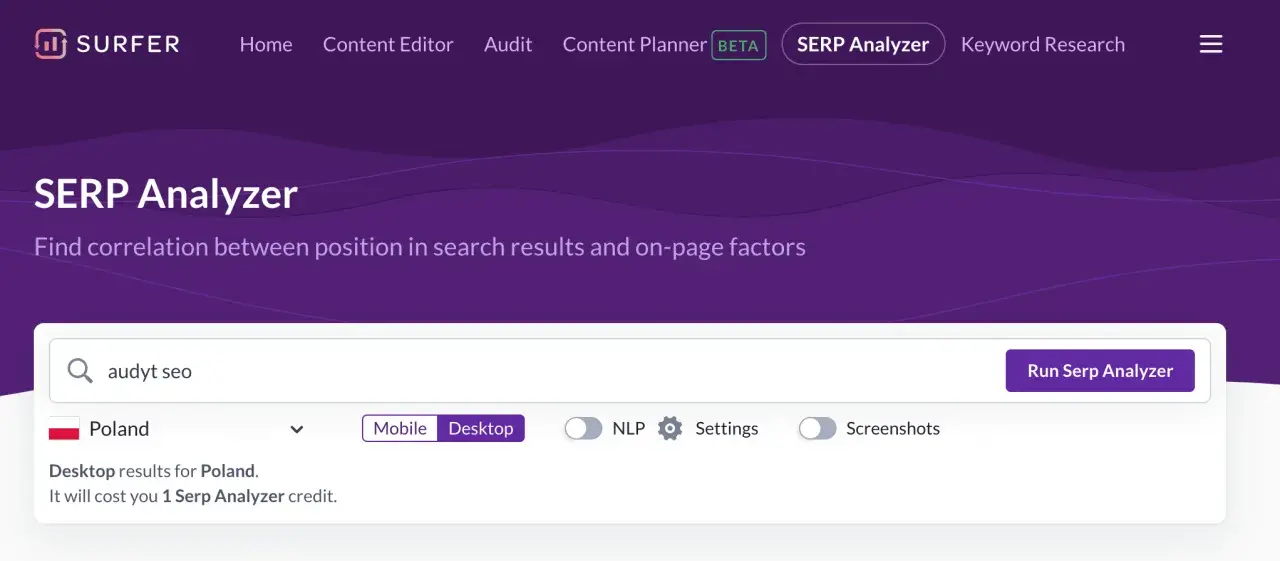Enable the NLP toggle switch
The width and height of the screenshot is (1280, 561).
pos(583,429)
